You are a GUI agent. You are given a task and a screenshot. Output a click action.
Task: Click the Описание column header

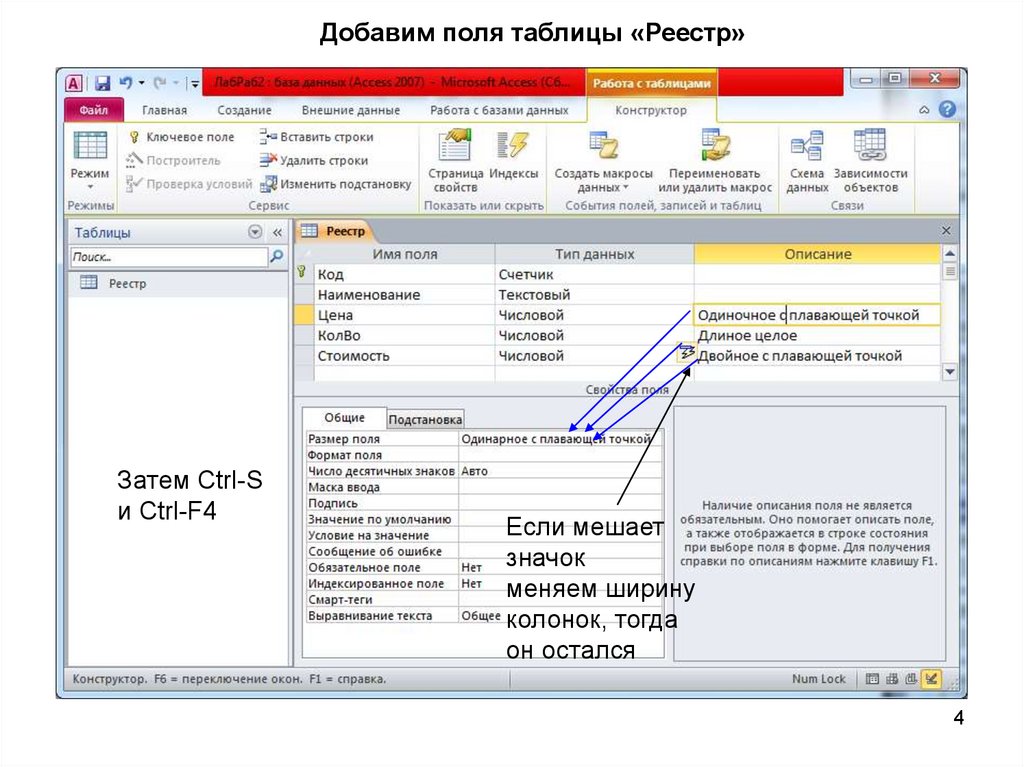point(817,254)
